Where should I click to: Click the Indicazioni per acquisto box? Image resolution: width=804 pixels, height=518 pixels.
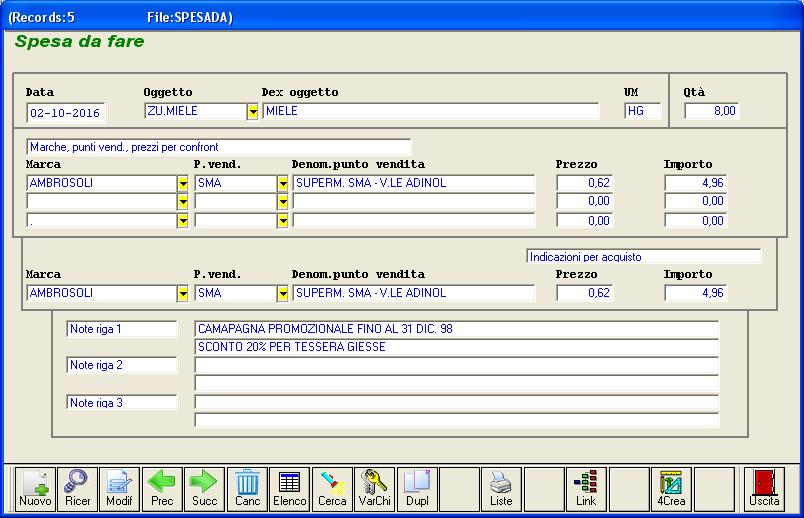tap(644, 256)
